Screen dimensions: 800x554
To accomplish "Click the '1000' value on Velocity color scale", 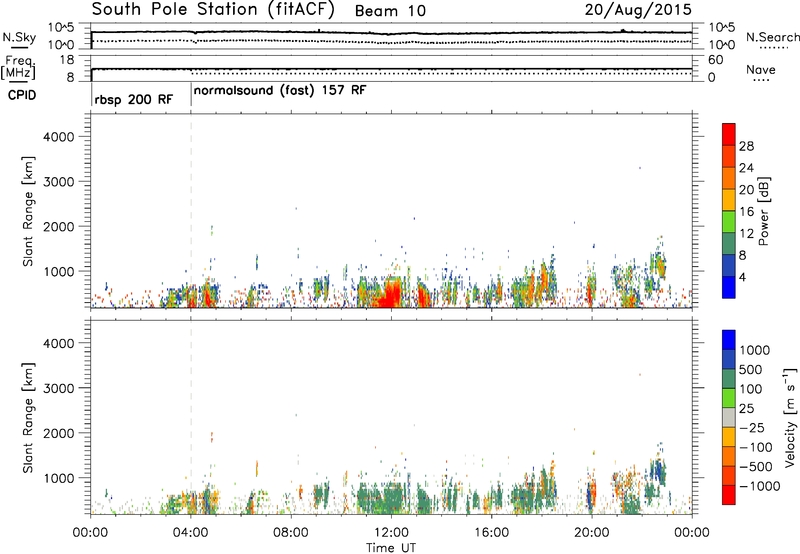I will click(755, 350).
